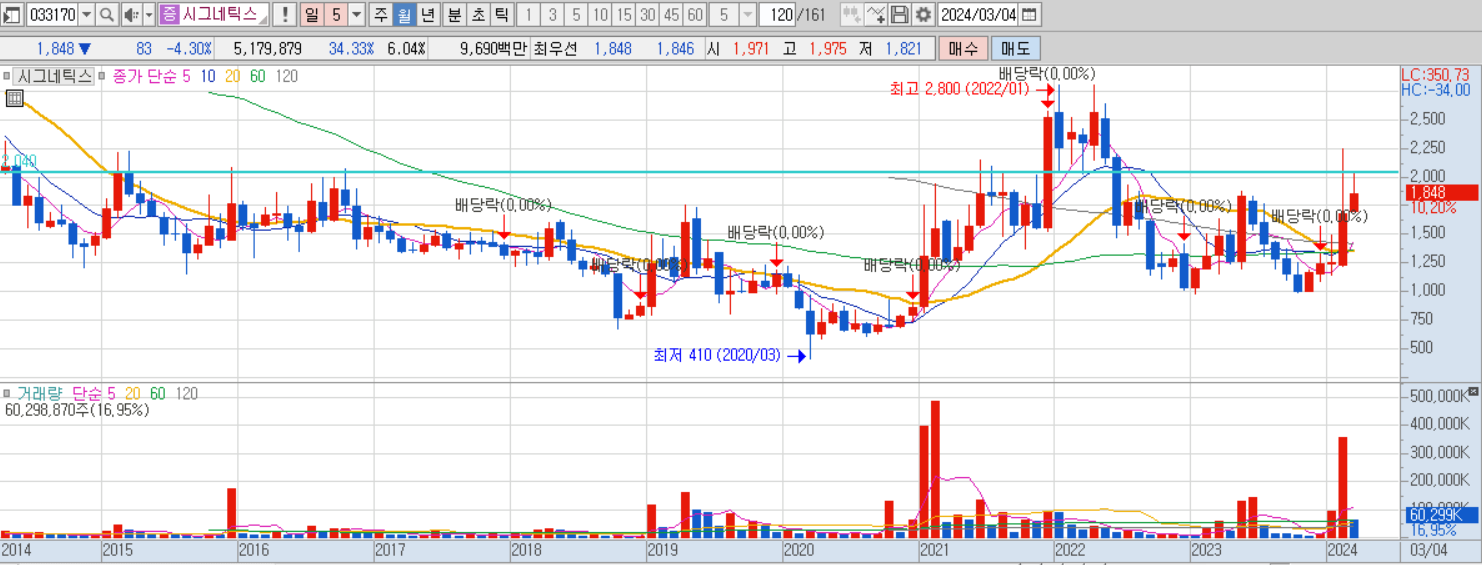The height and width of the screenshot is (565, 1482).
Task: Click small square marker beside 거래량 label
Action: pyautogui.click(x=6, y=393)
